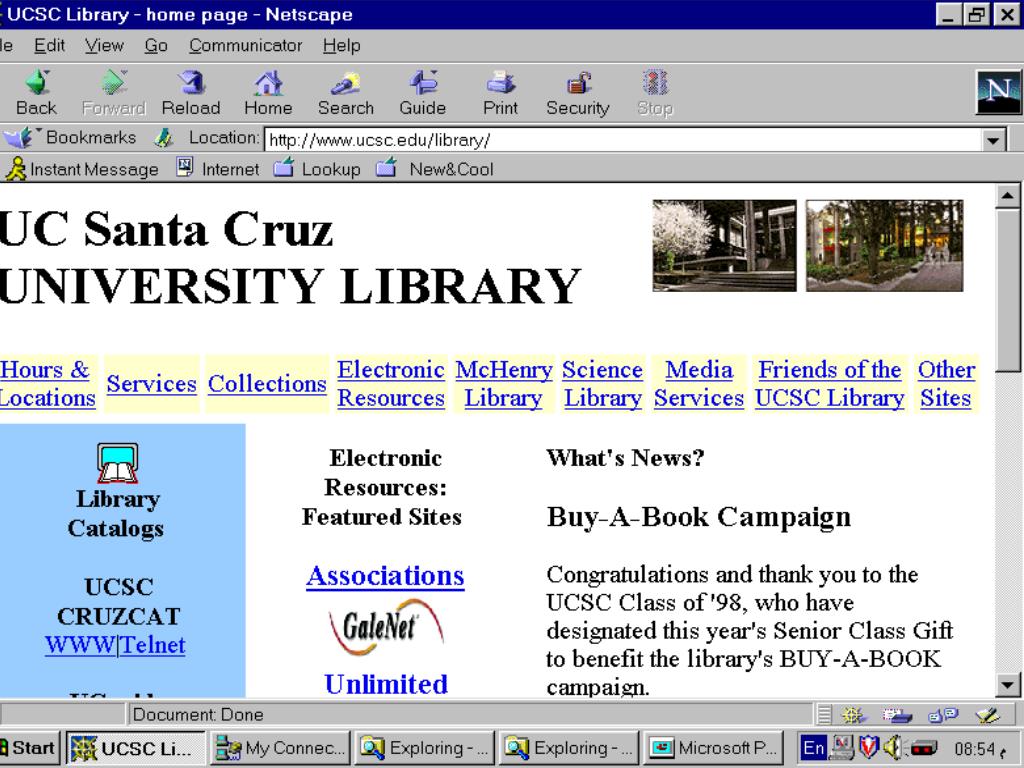Open the Security info button
The image size is (1024, 768).
(x=577, y=93)
